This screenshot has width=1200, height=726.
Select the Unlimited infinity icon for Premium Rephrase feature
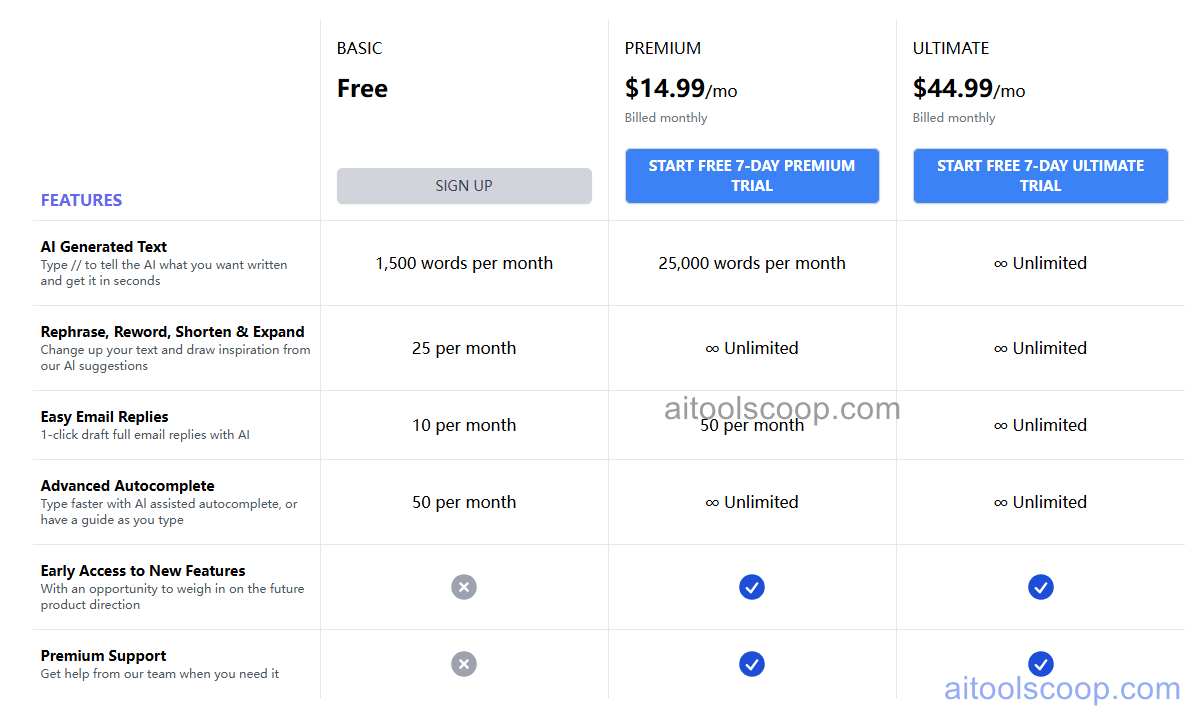point(713,347)
